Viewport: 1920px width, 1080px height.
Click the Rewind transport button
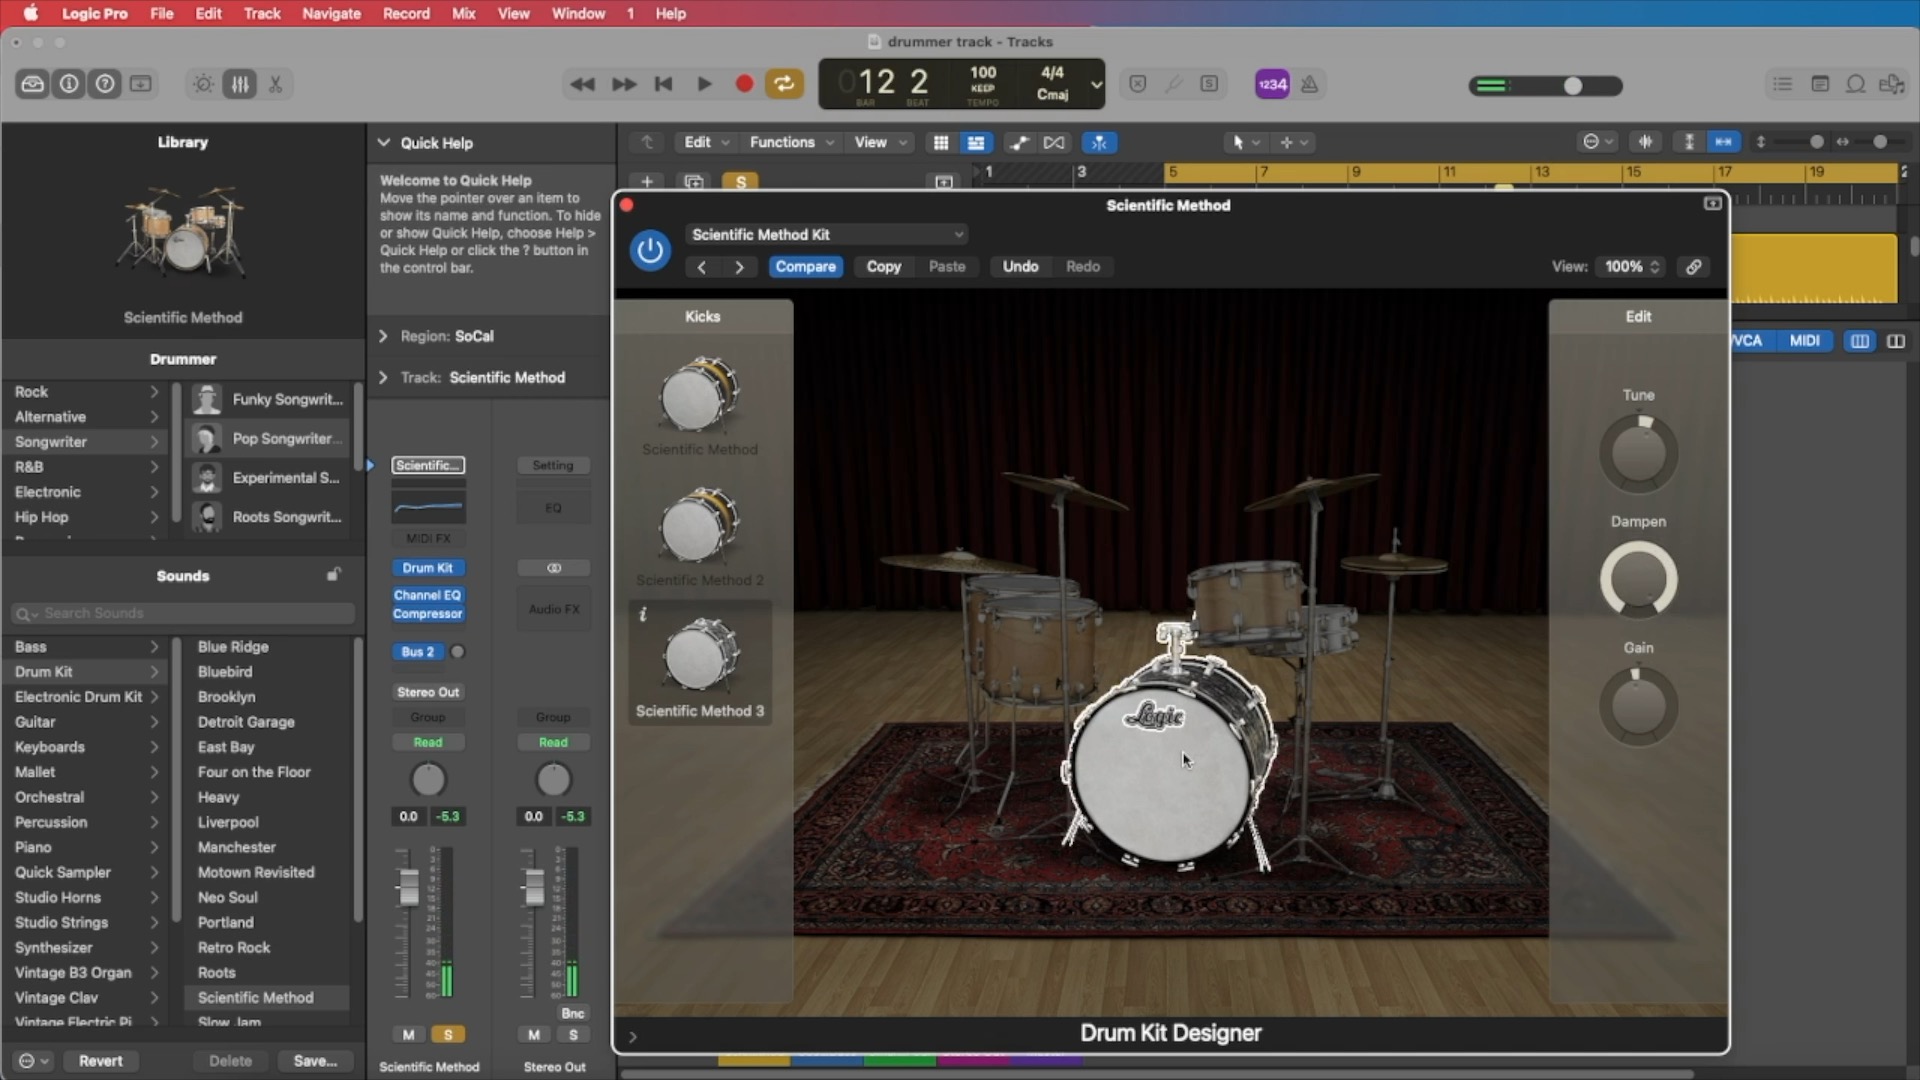[x=582, y=84]
